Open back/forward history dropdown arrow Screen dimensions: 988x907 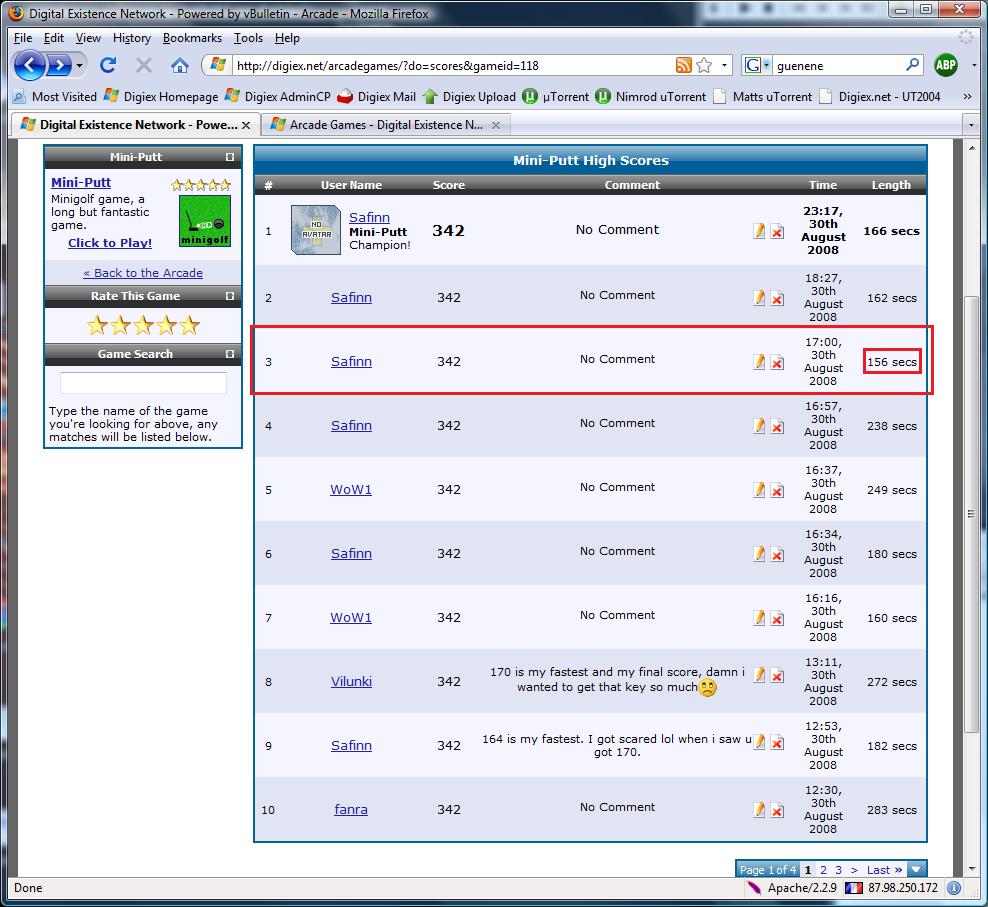point(79,65)
